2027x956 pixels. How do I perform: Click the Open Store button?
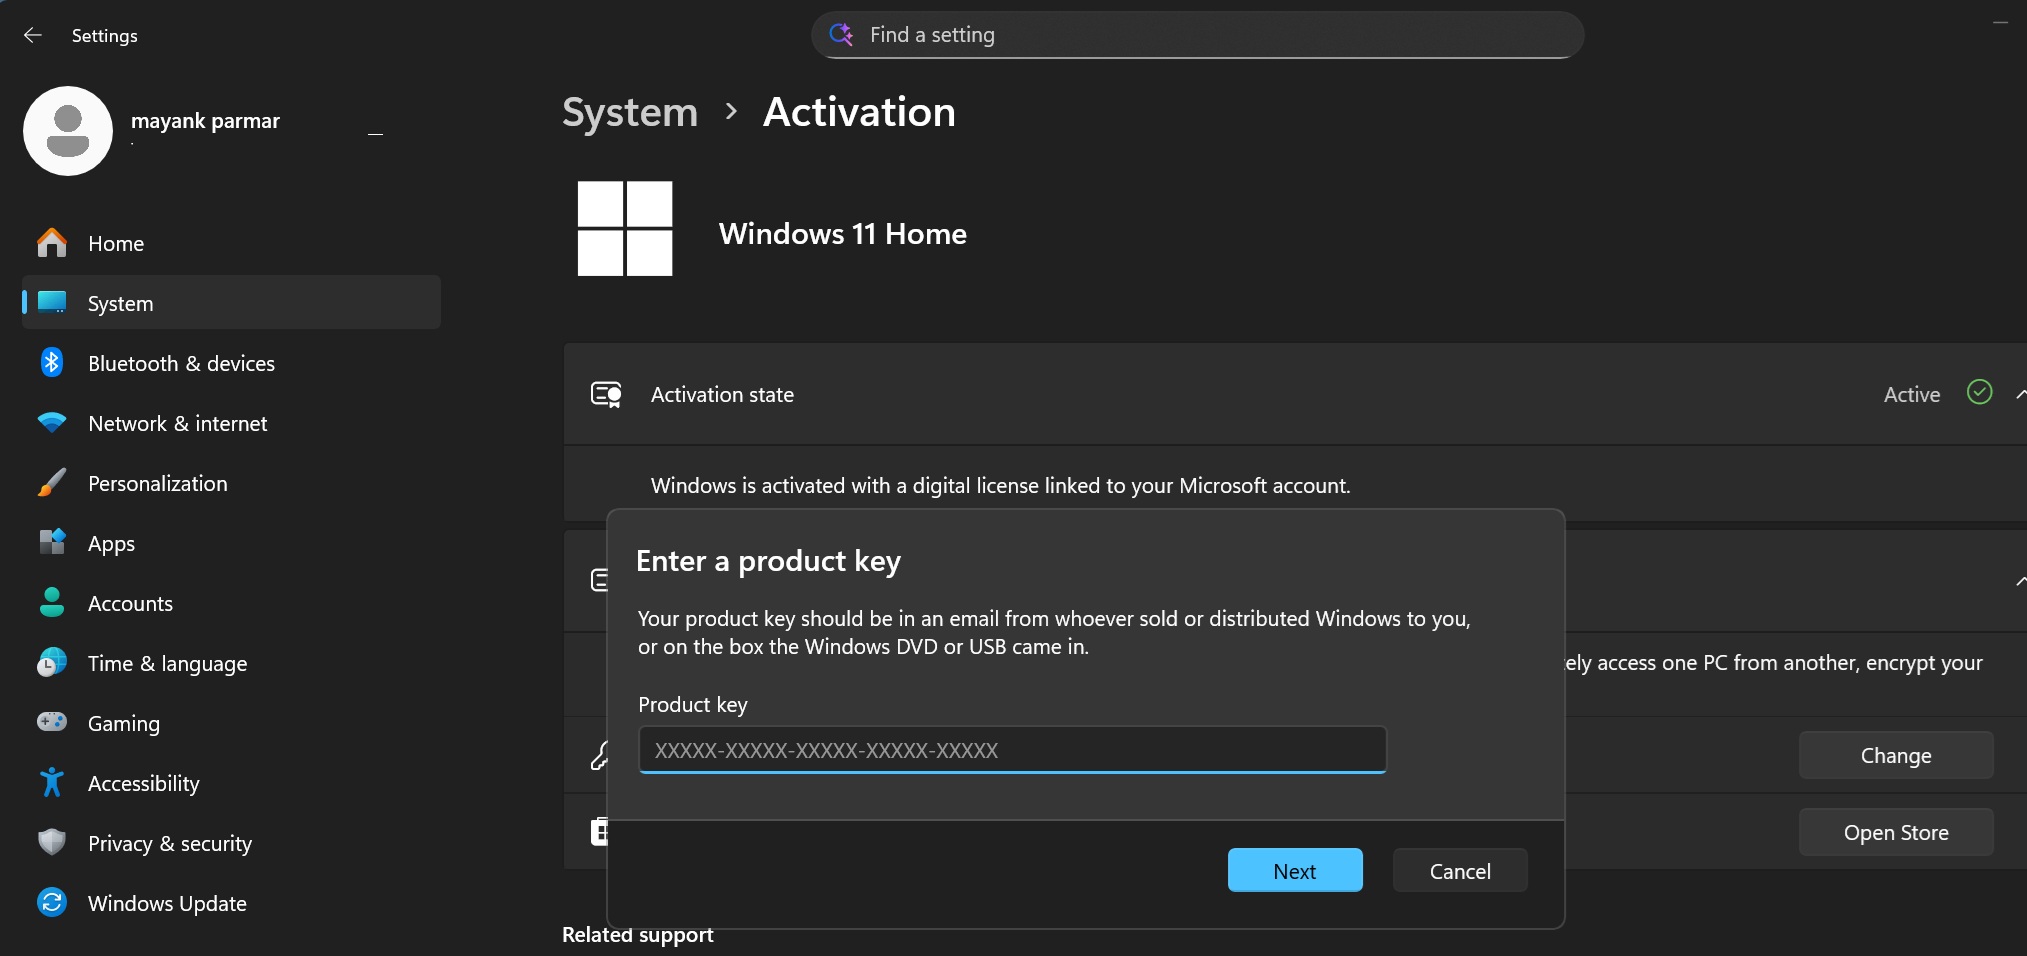(1896, 832)
